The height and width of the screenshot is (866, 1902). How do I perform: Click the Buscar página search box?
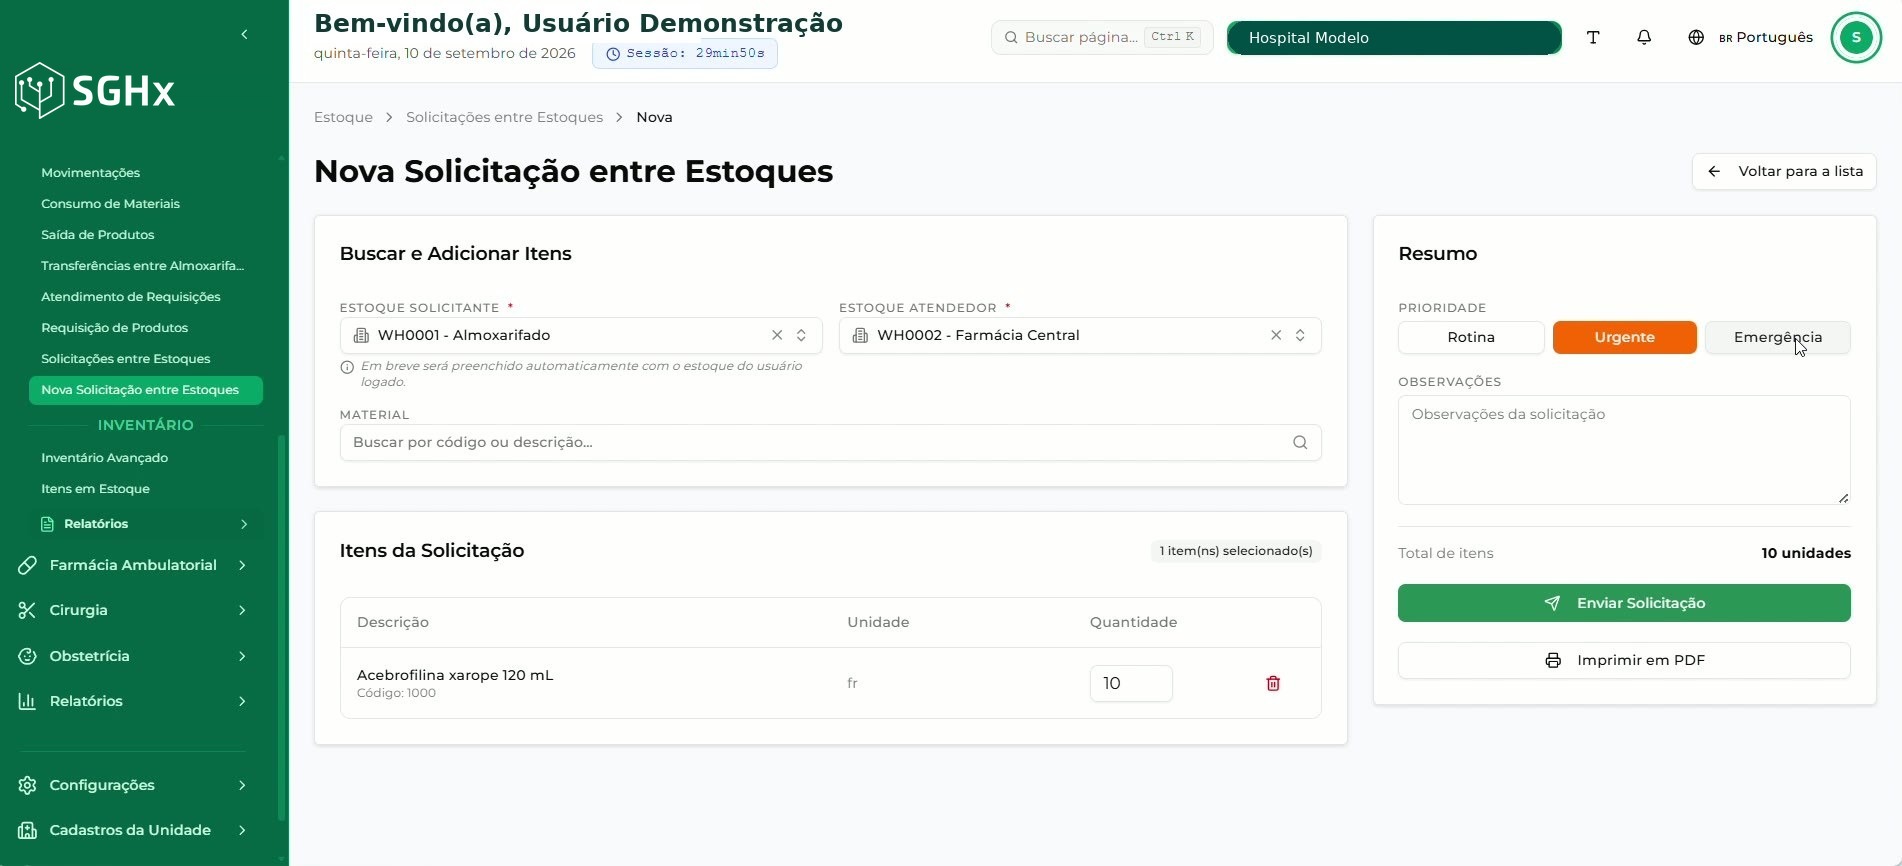pyautogui.click(x=1102, y=37)
